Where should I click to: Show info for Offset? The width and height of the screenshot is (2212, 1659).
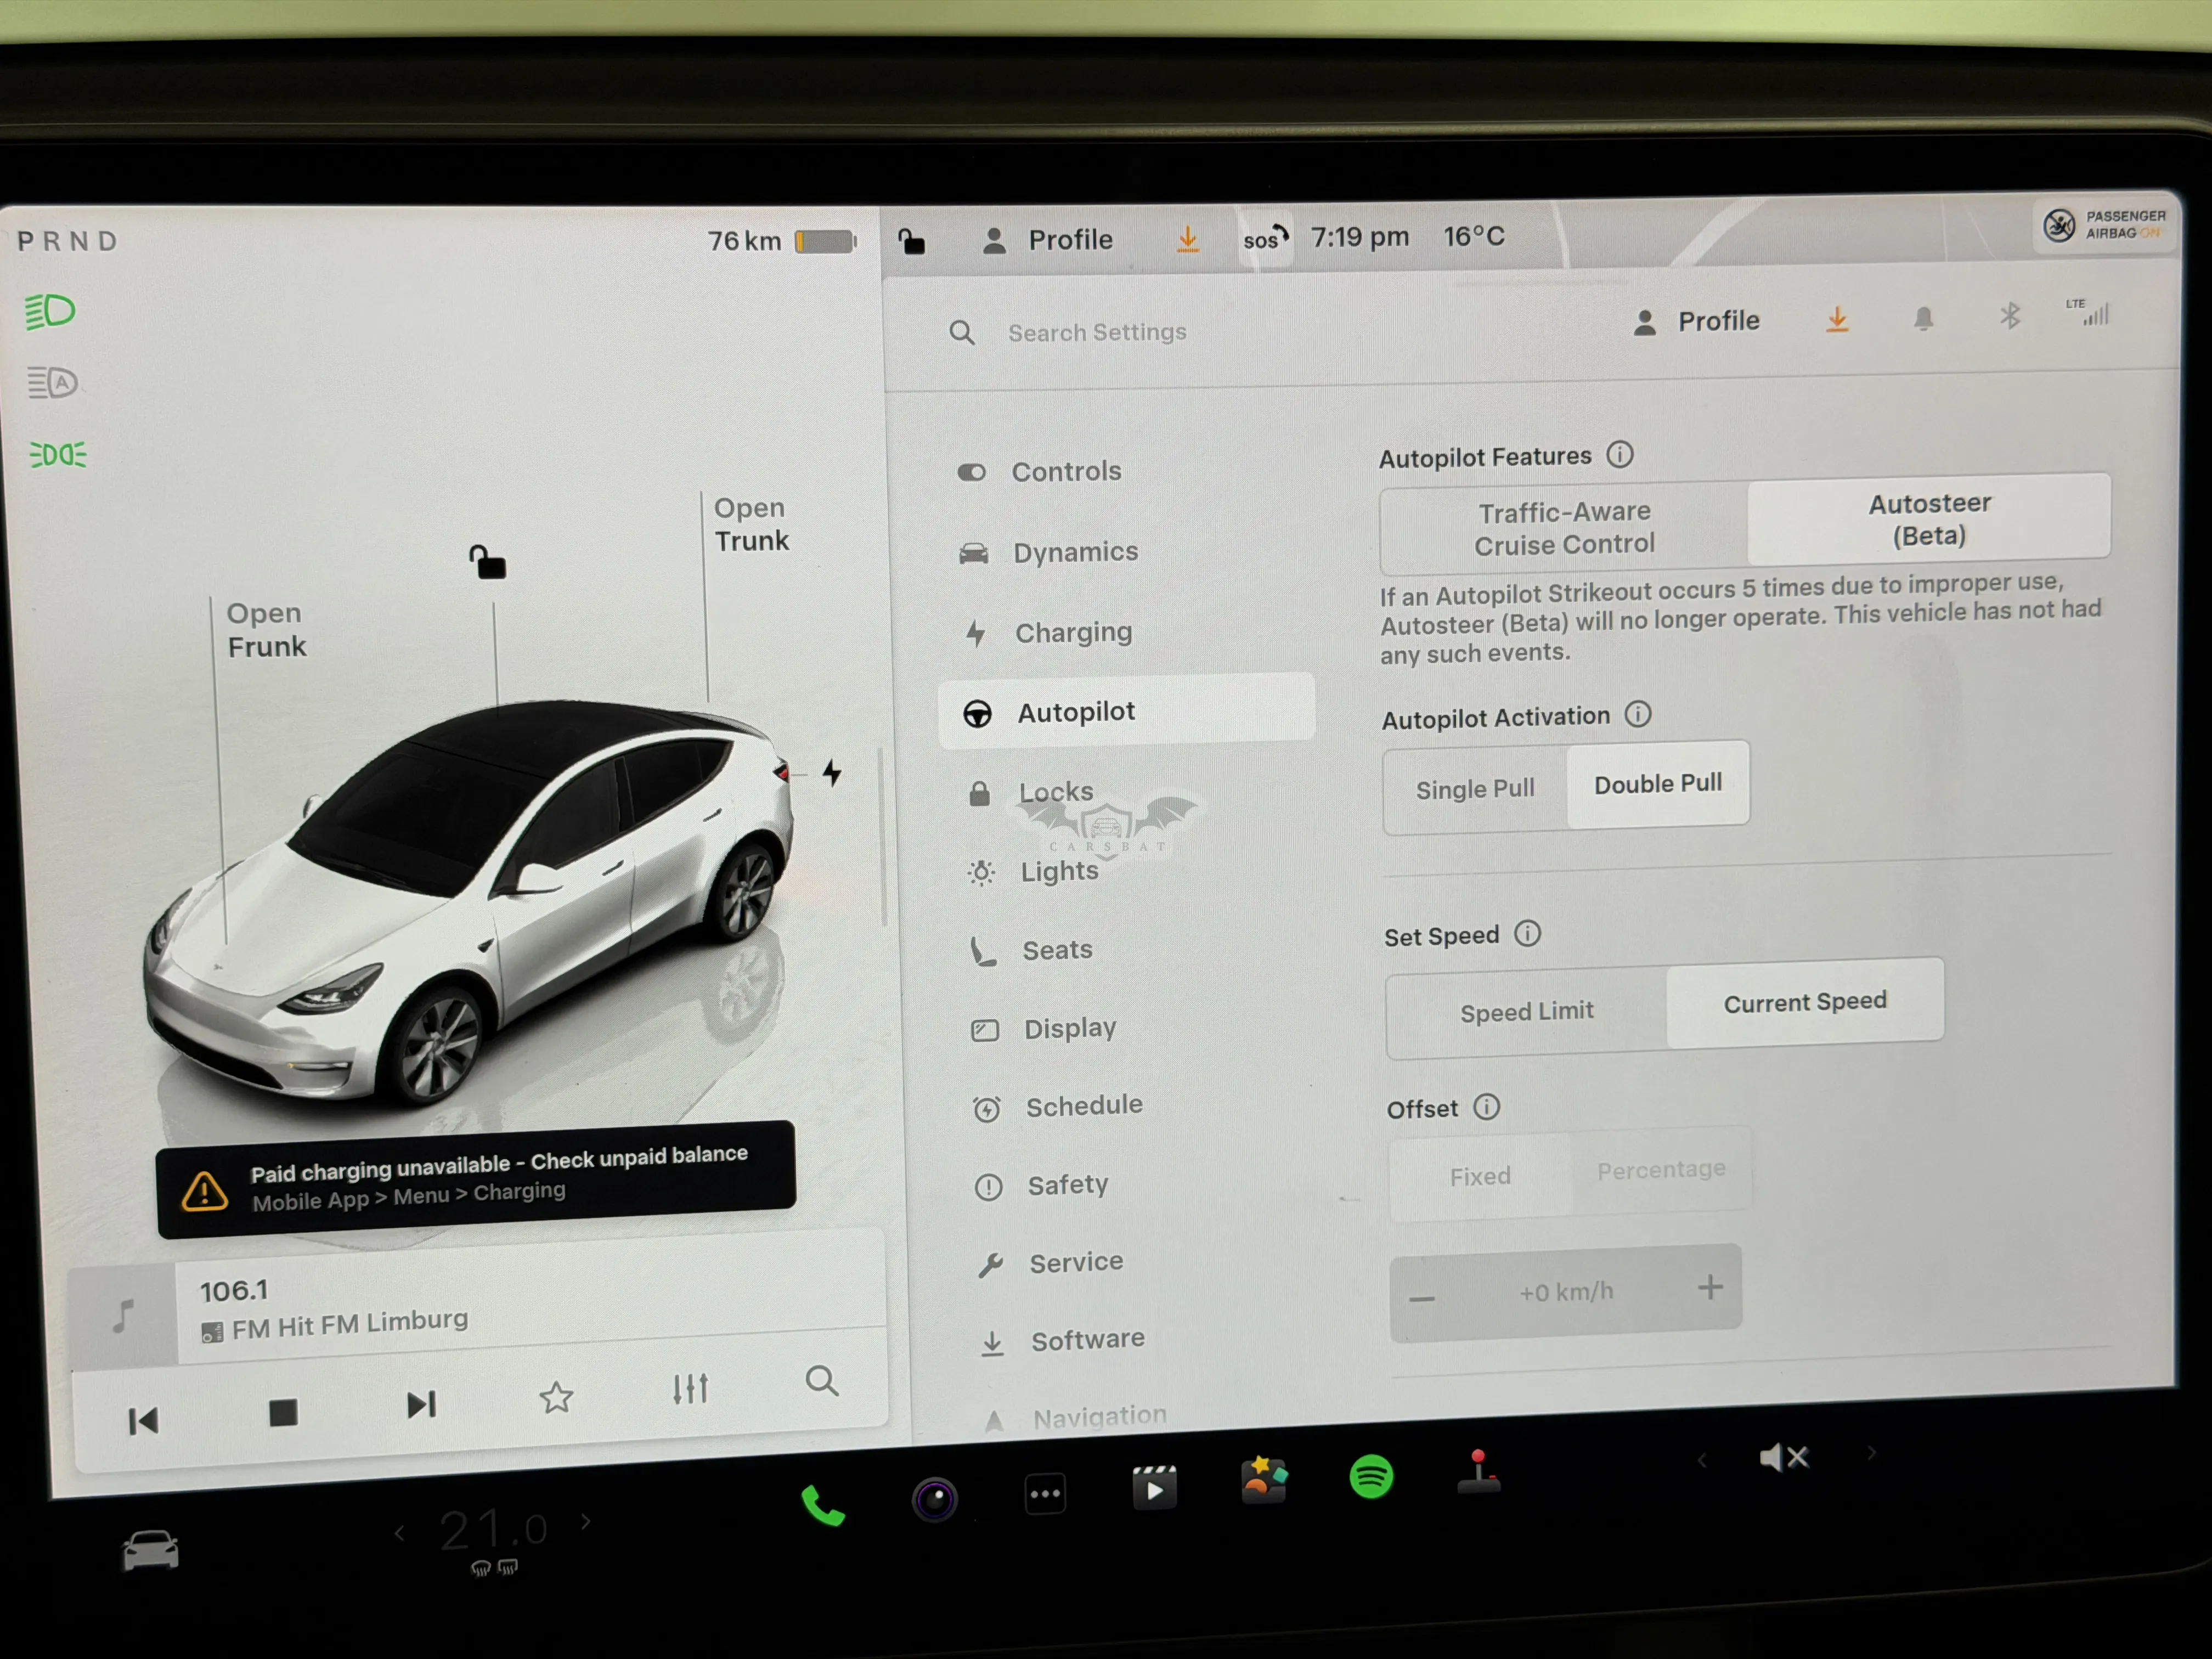1487,1106
